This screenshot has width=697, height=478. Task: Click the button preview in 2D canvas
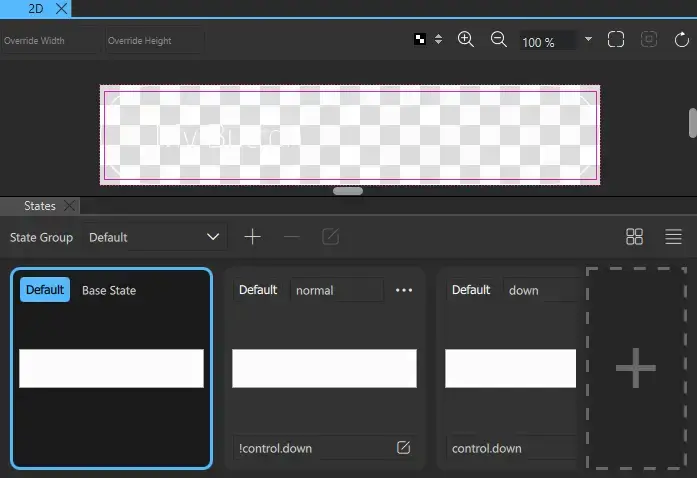pos(350,135)
